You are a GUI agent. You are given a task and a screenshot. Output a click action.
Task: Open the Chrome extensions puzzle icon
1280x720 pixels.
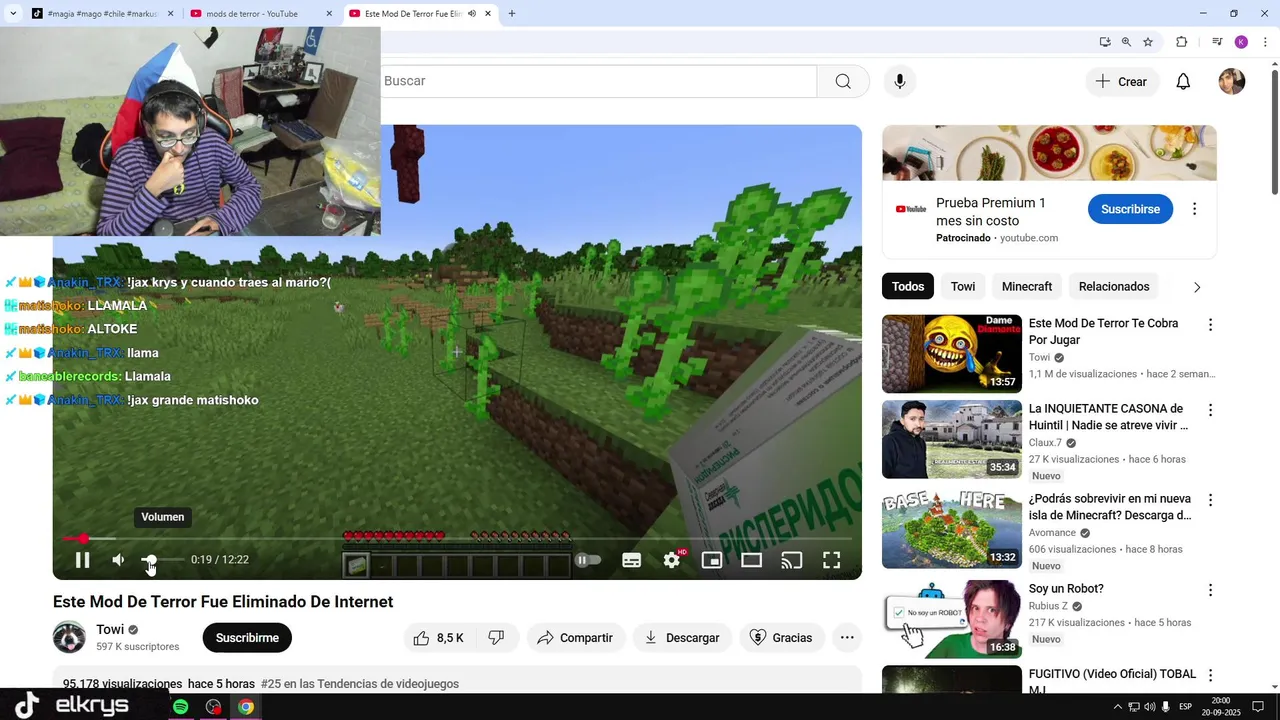[x=1181, y=42]
